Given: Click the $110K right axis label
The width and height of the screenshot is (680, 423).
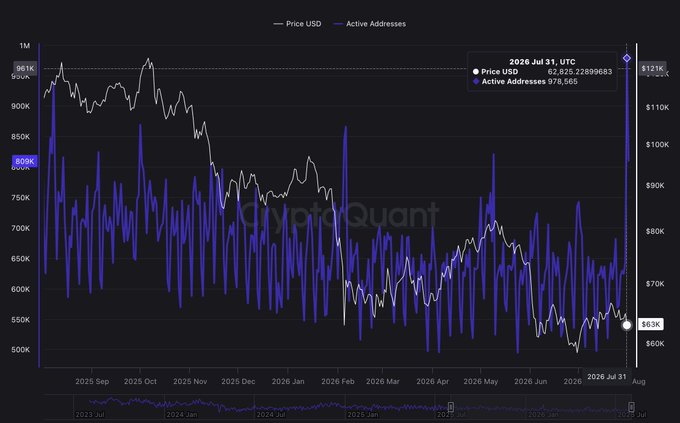Looking at the screenshot, I should [x=657, y=107].
